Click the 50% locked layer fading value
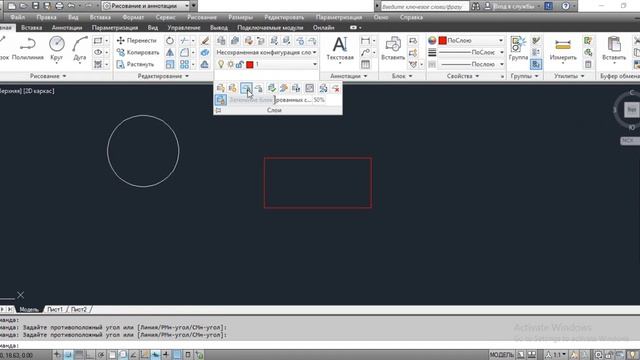Viewport: 640px width, 360px height. coord(319,100)
